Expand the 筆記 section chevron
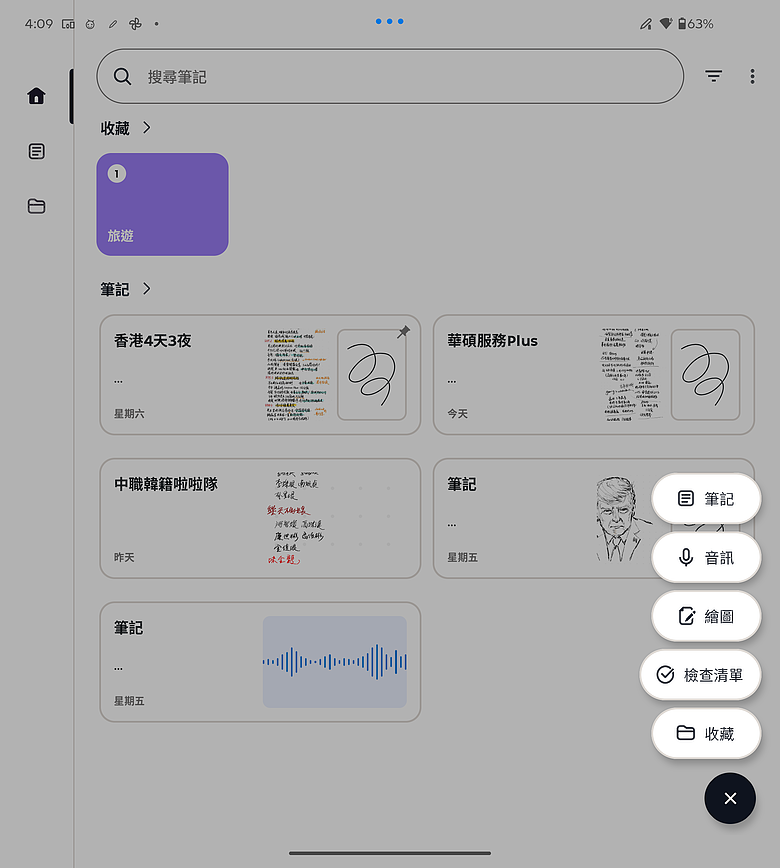 147,289
